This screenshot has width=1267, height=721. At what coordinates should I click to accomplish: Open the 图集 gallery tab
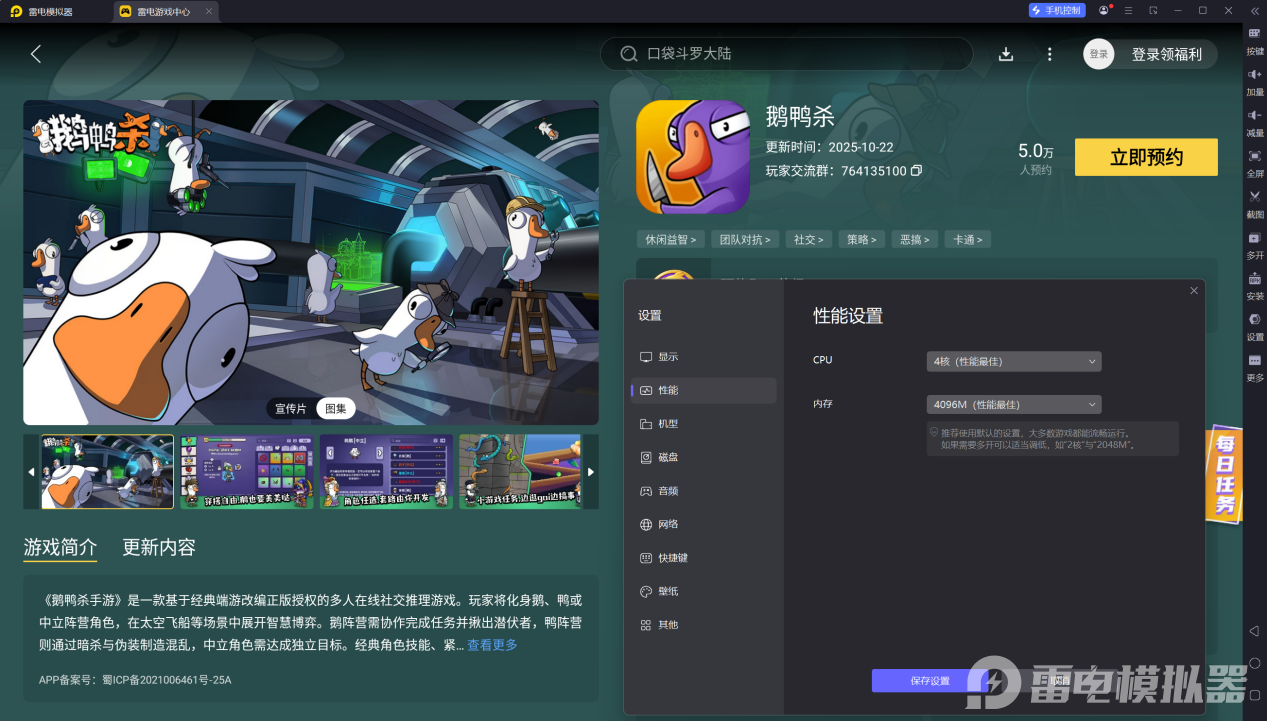coord(334,408)
